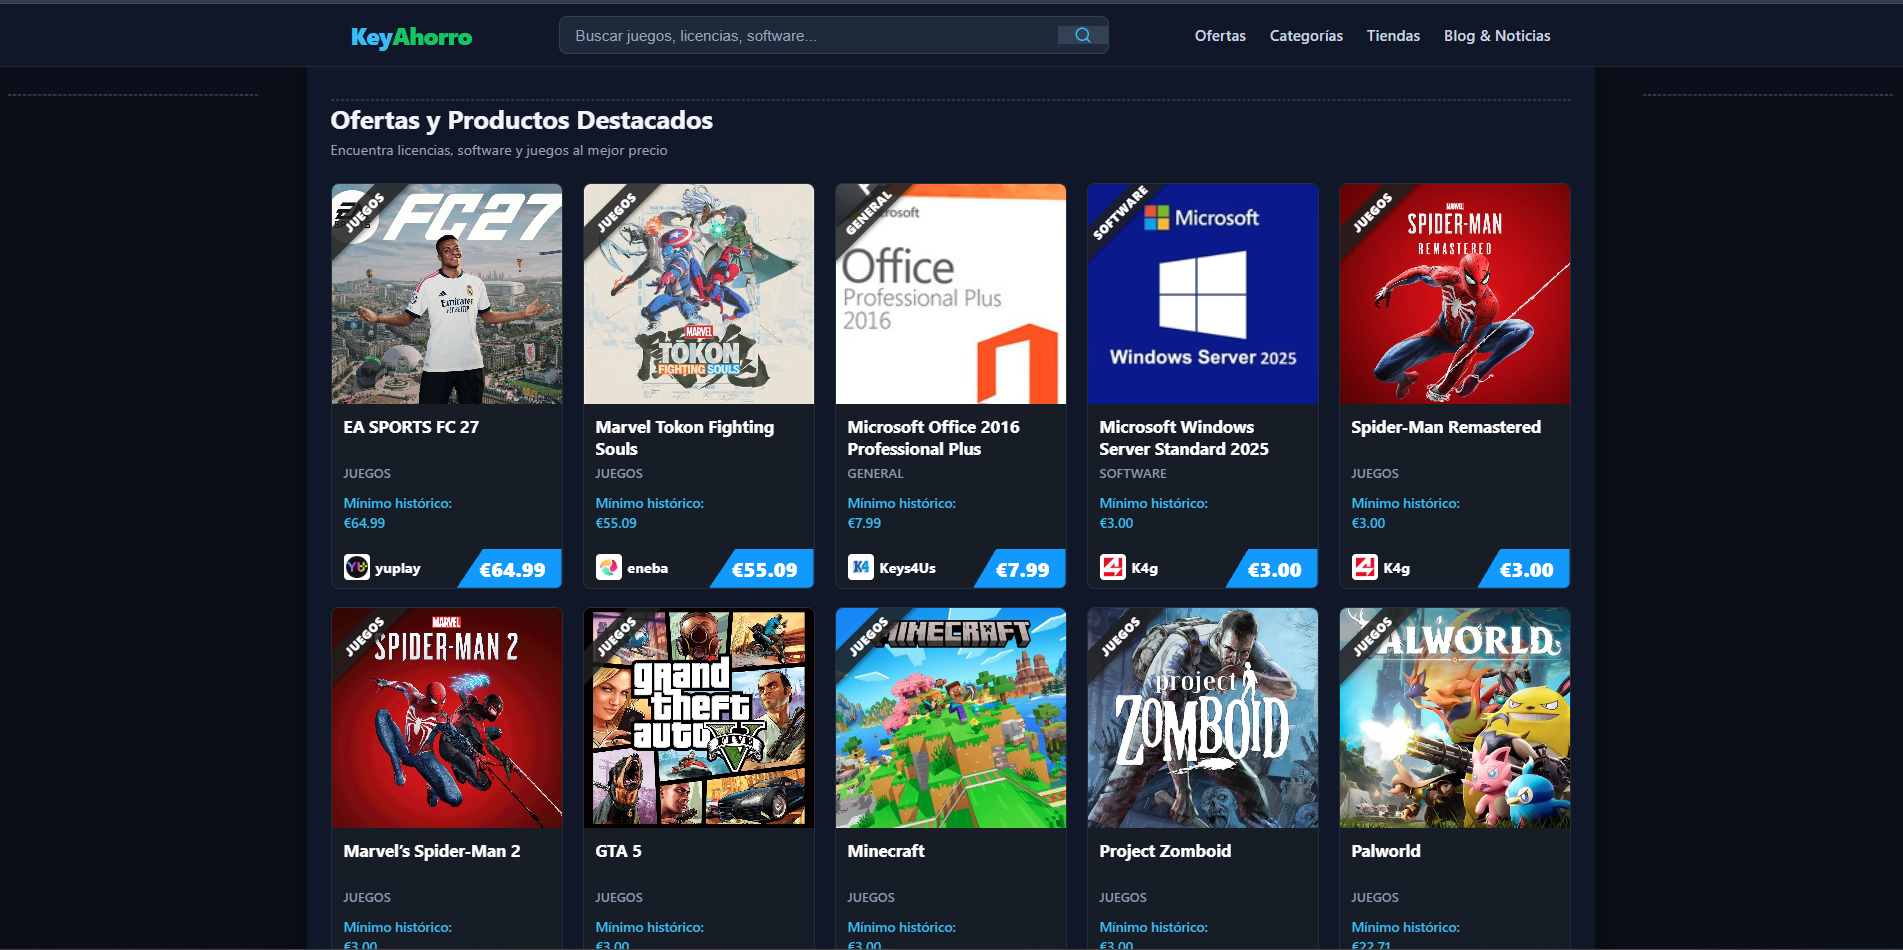Open the Project Zomboid cover image

point(1203,718)
